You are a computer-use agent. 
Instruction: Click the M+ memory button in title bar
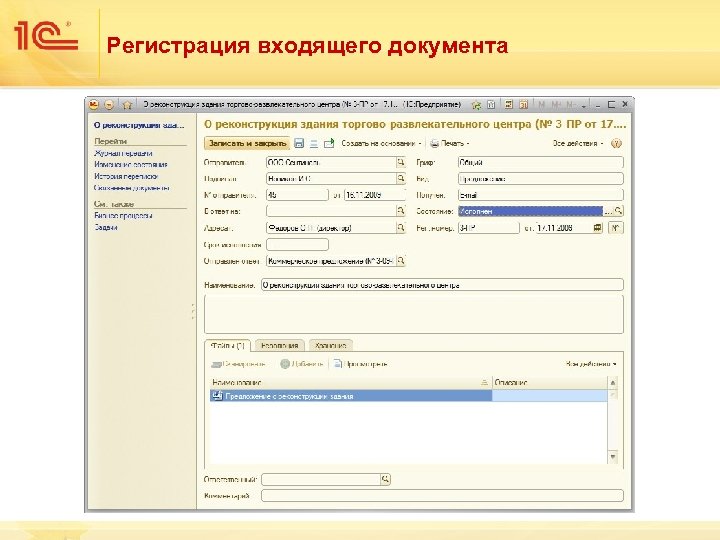click(x=557, y=105)
